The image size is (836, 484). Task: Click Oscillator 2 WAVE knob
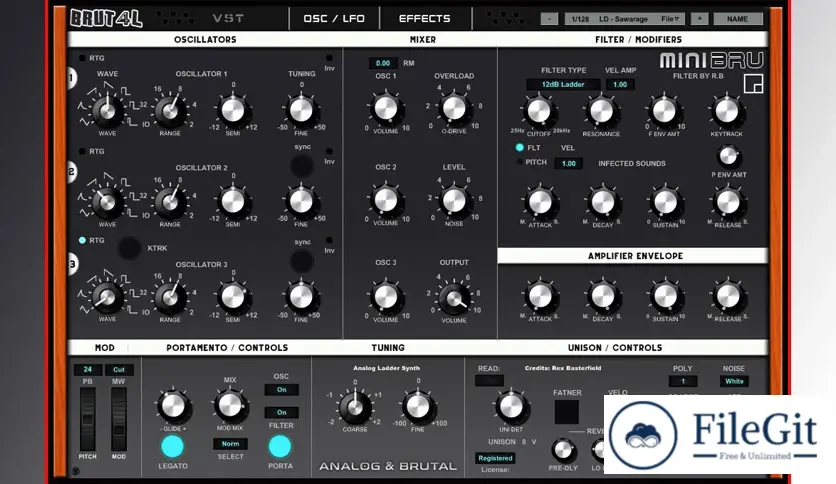(x=107, y=202)
